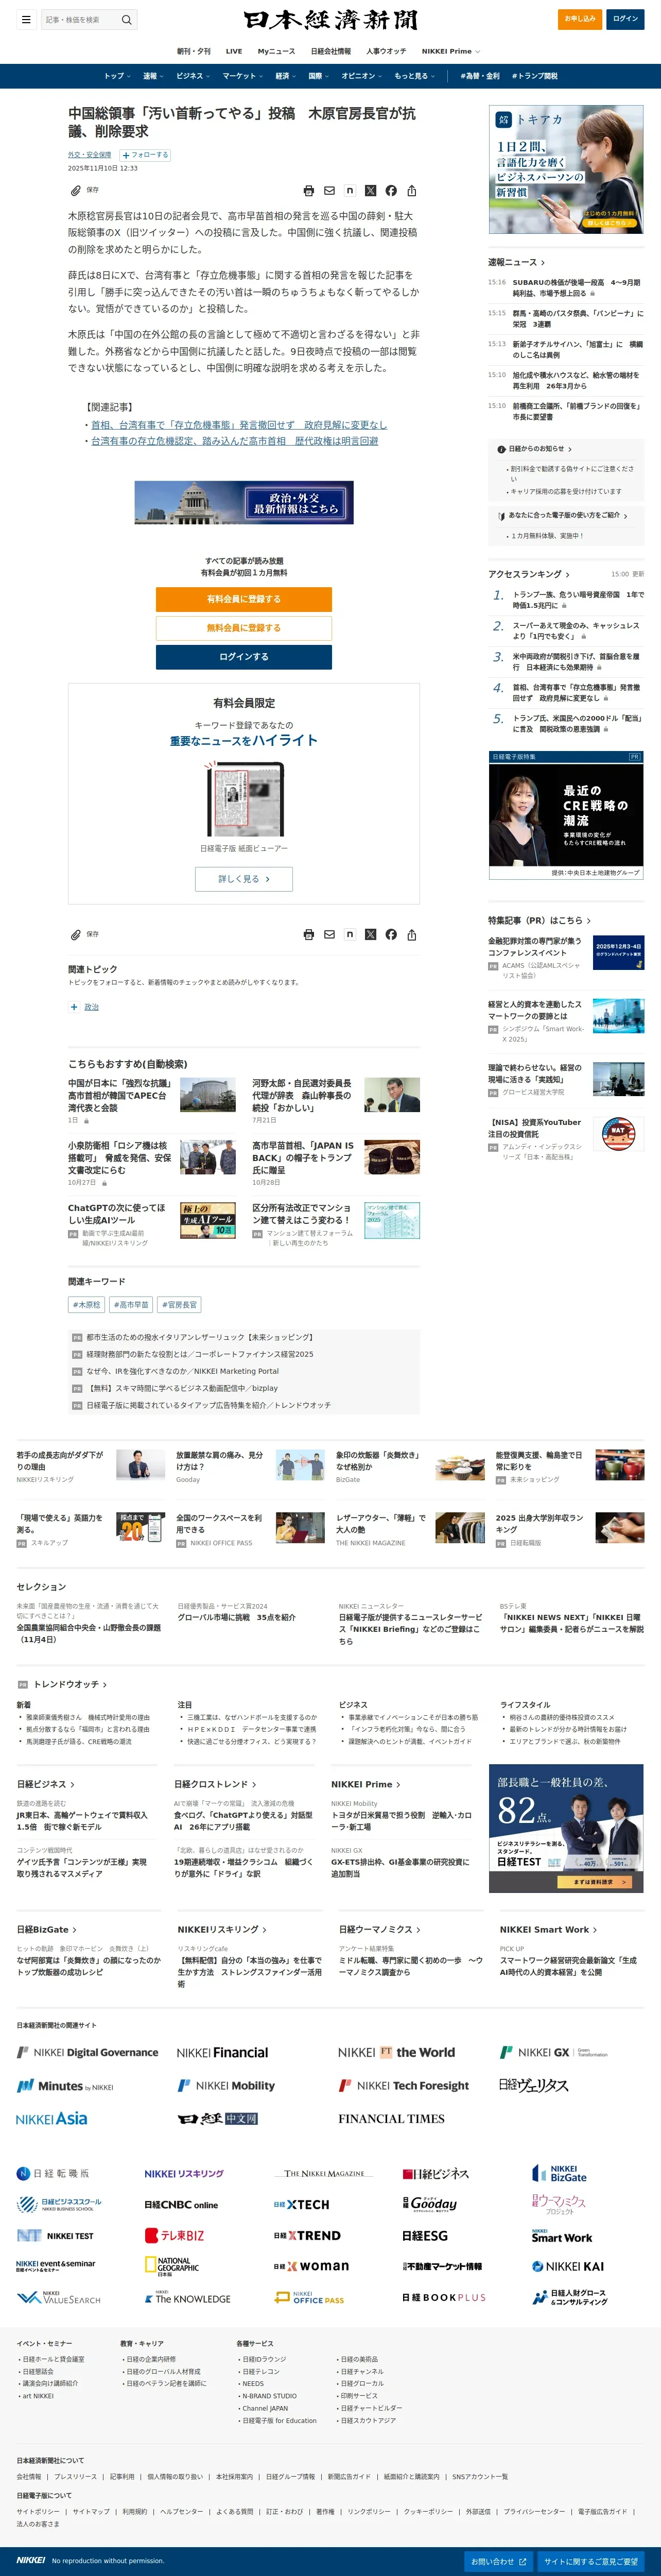661x2576 pixels.
Task: Open the hamburger menu at top left
Action: tap(26, 19)
